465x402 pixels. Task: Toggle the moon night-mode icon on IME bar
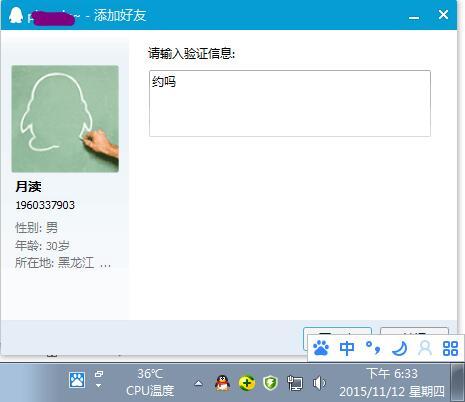tap(400, 348)
